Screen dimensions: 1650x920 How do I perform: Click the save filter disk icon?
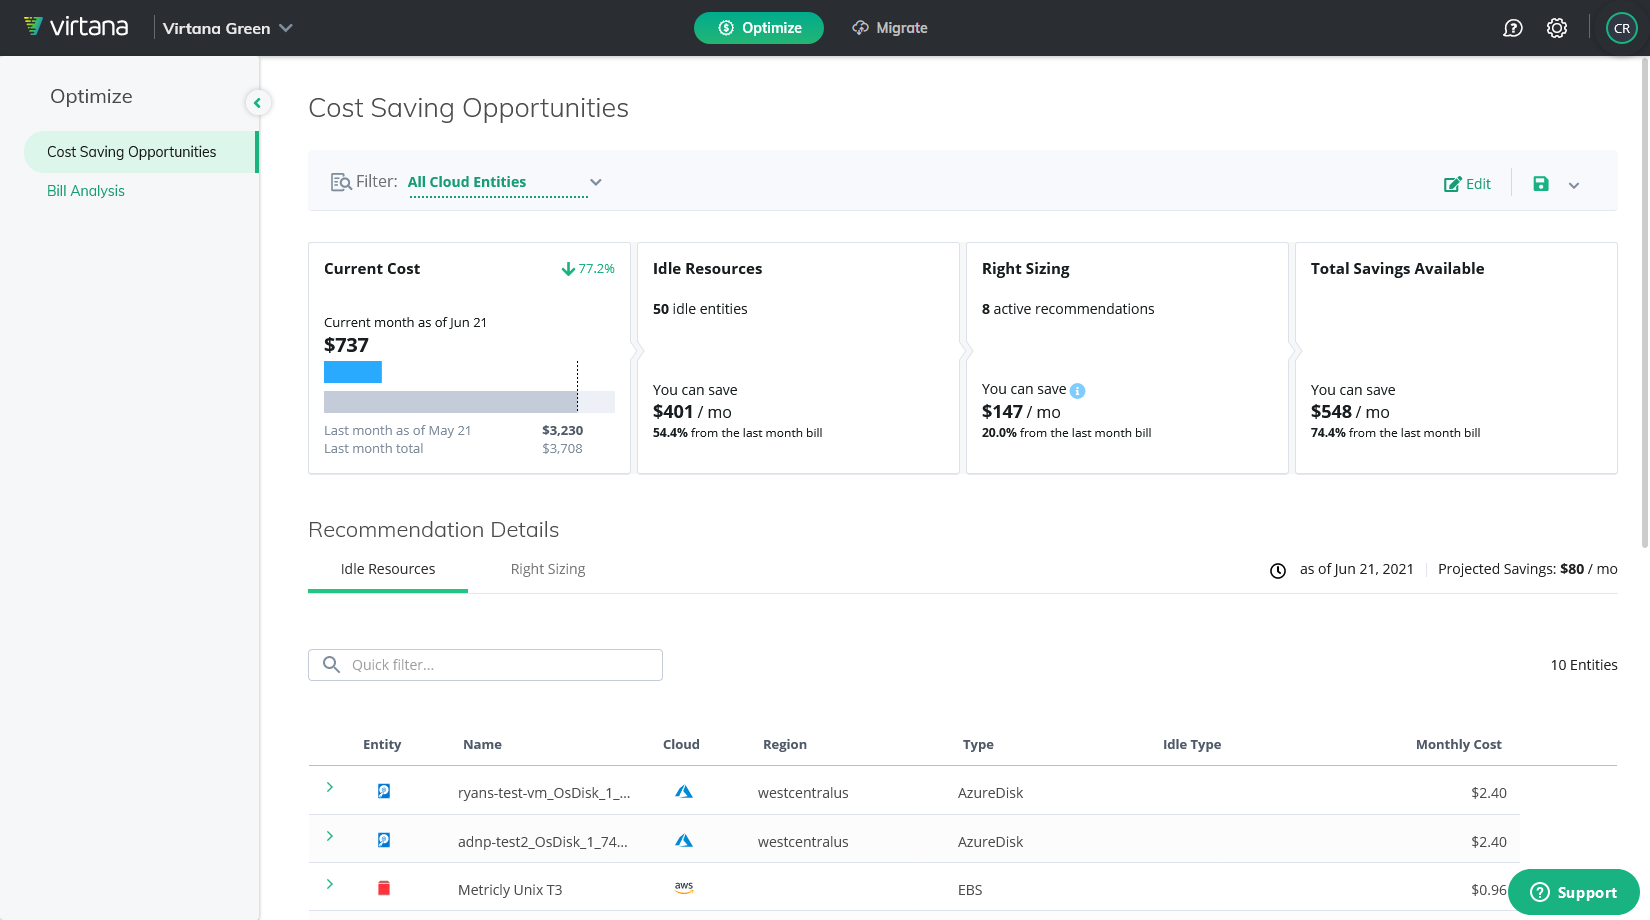click(1541, 184)
